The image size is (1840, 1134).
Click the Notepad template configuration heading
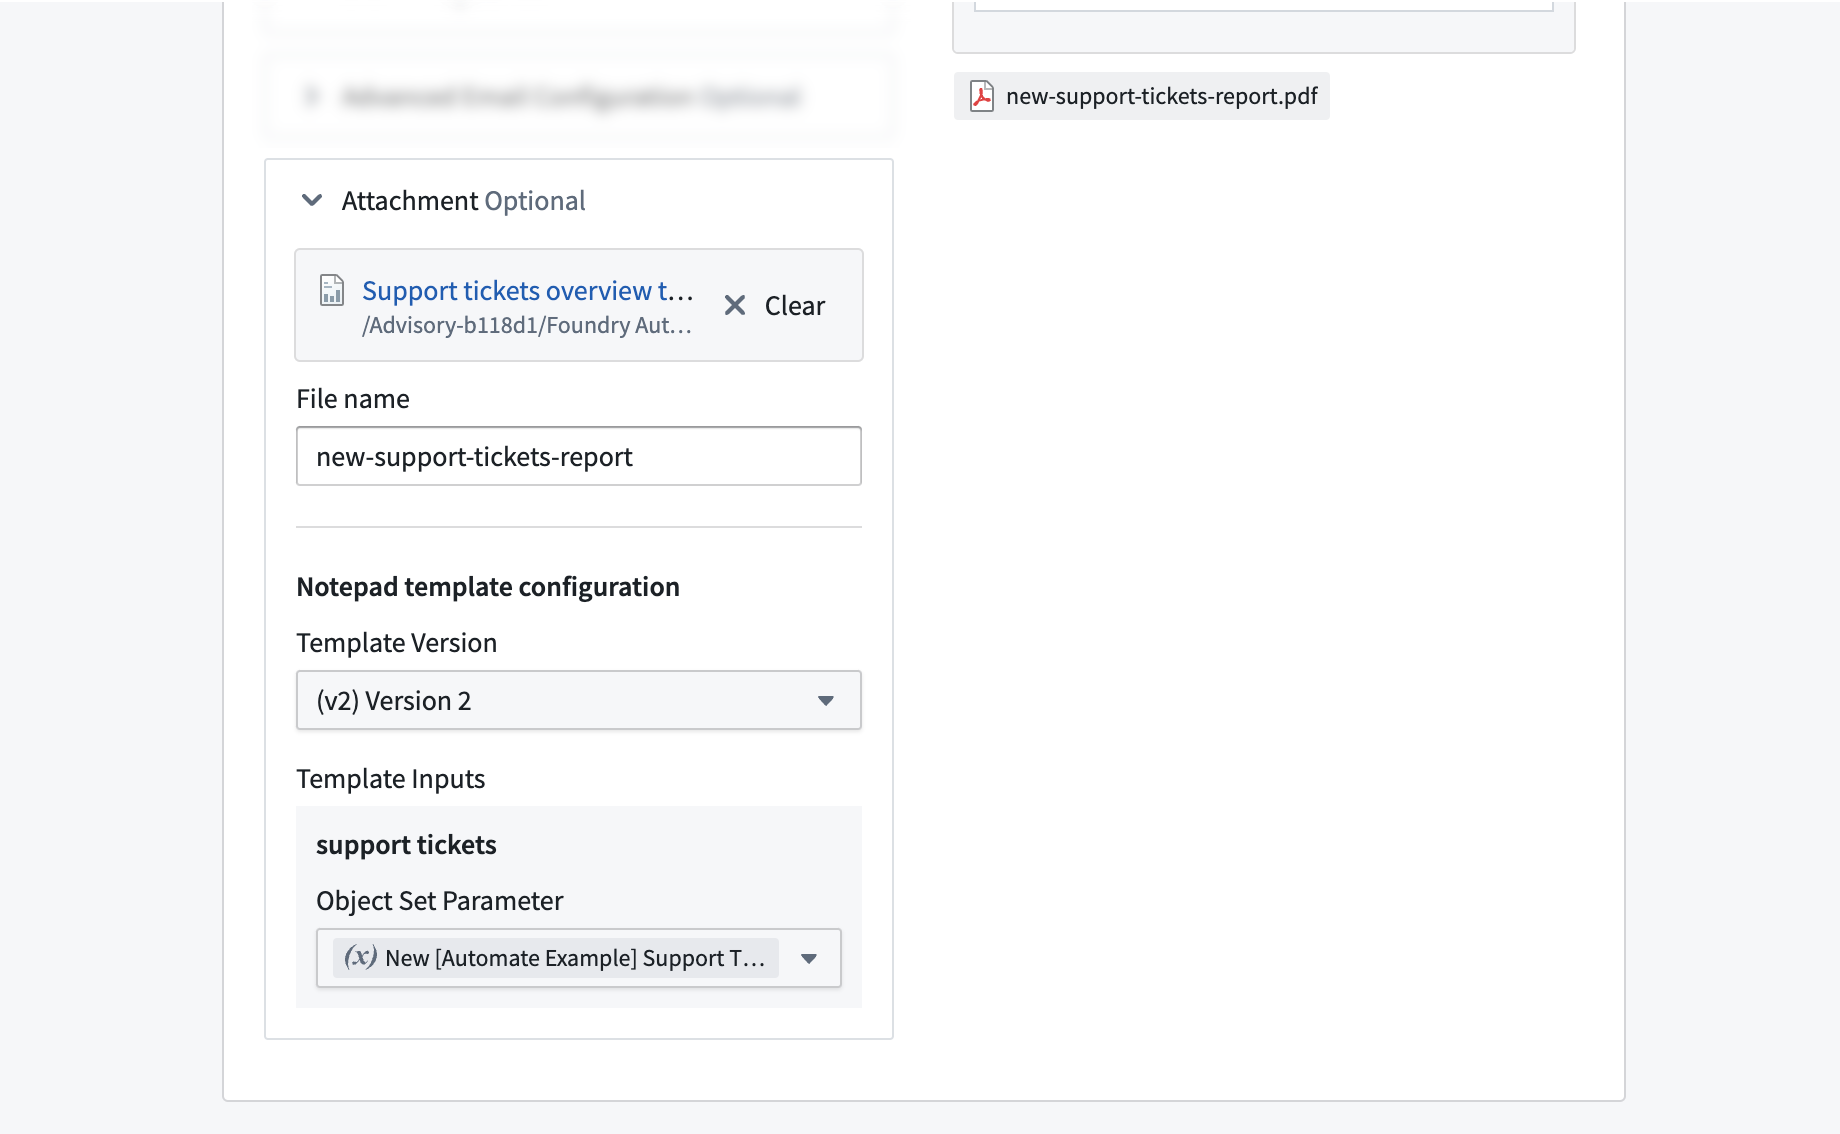click(x=488, y=587)
